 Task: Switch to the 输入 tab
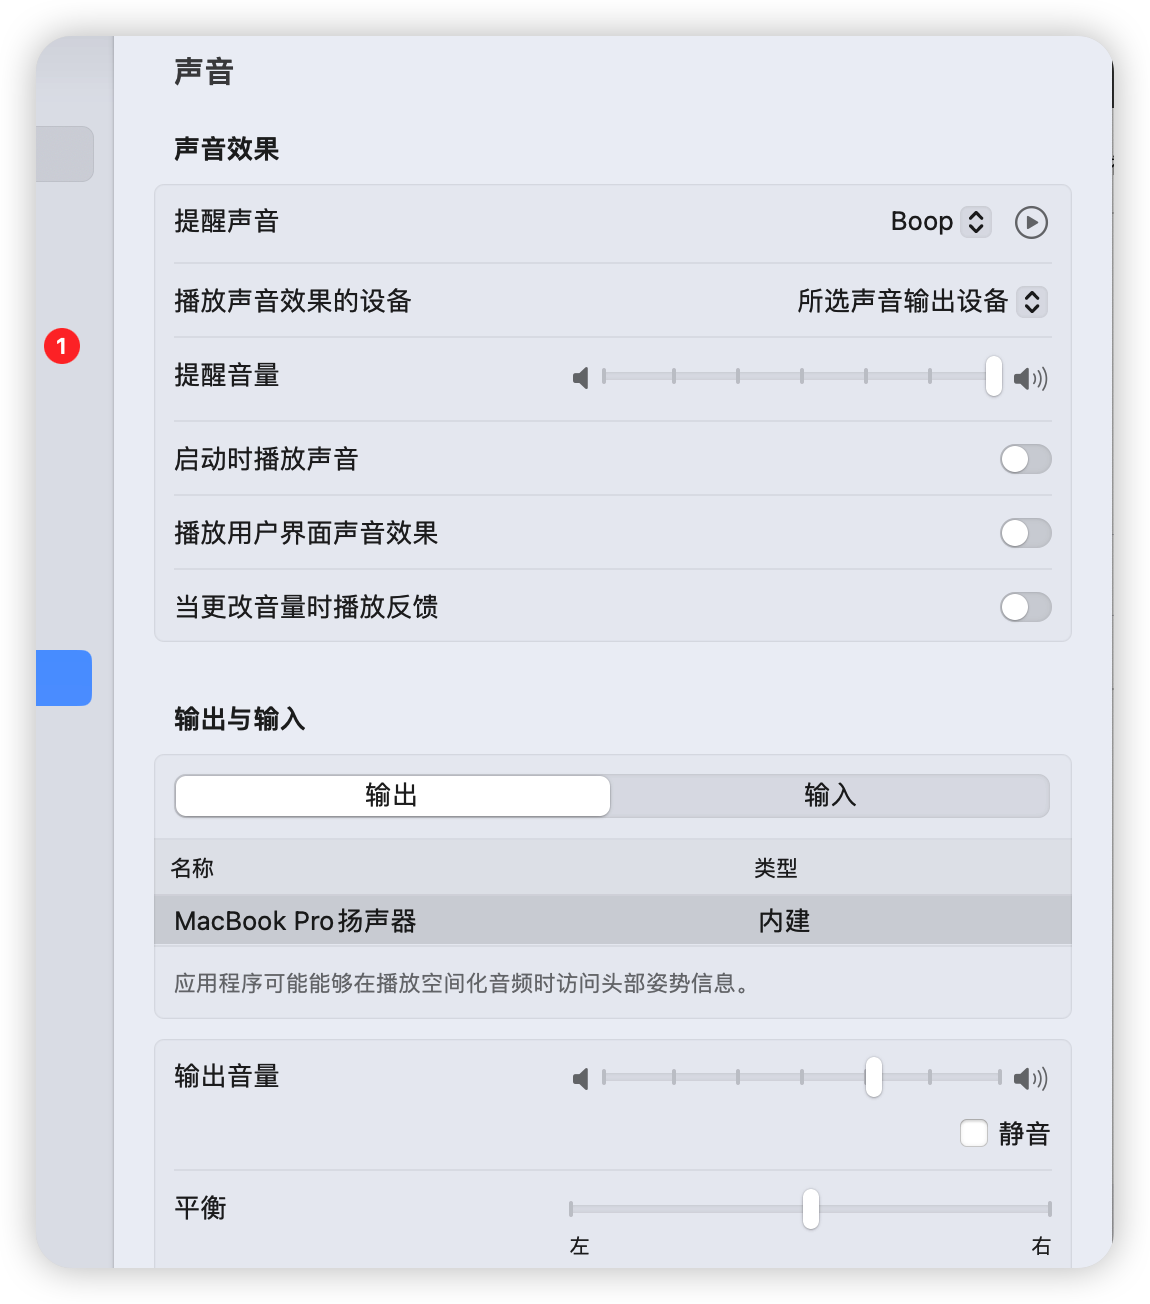point(830,796)
